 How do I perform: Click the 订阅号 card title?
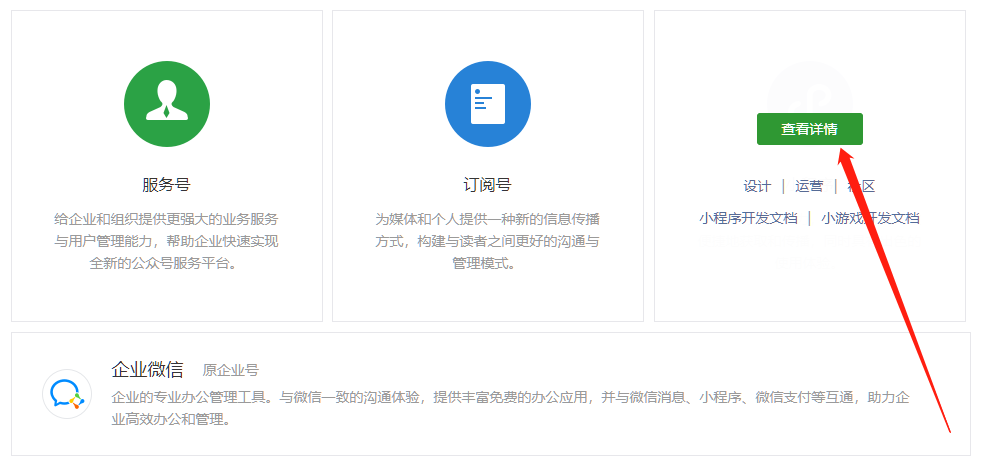click(x=488, y=185)
